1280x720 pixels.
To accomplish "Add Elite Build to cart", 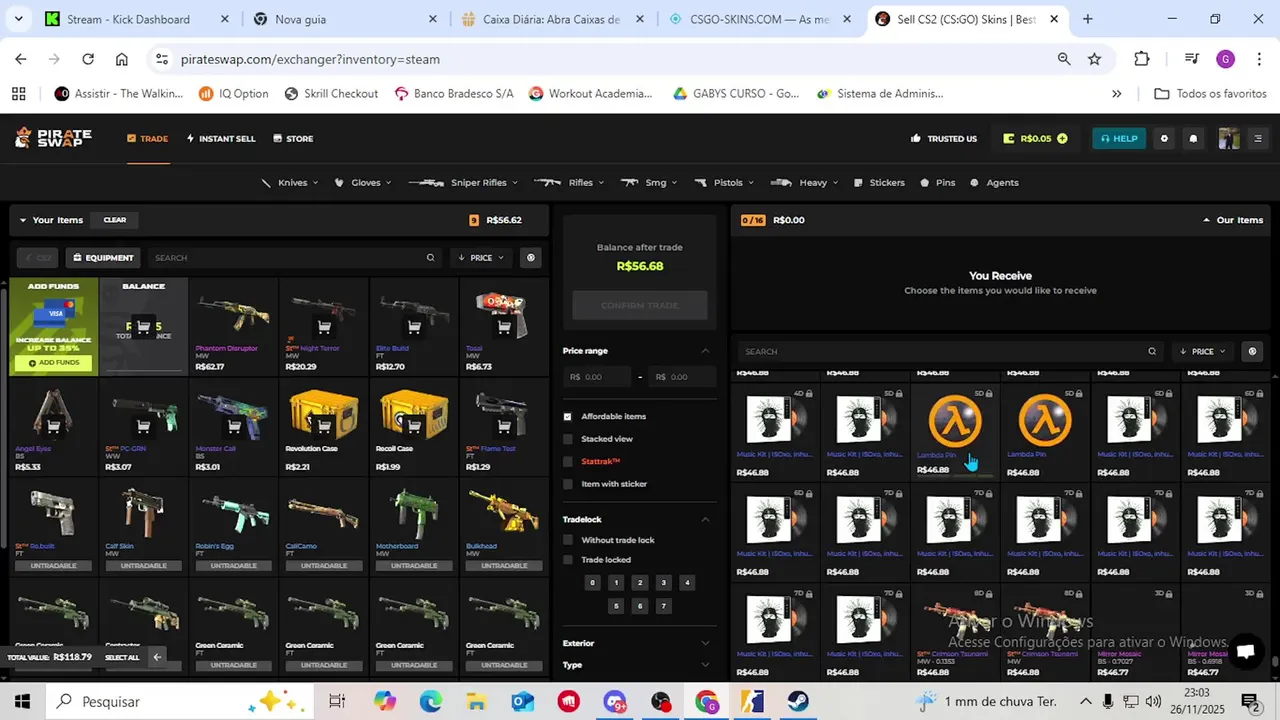I will coord(414,327).
